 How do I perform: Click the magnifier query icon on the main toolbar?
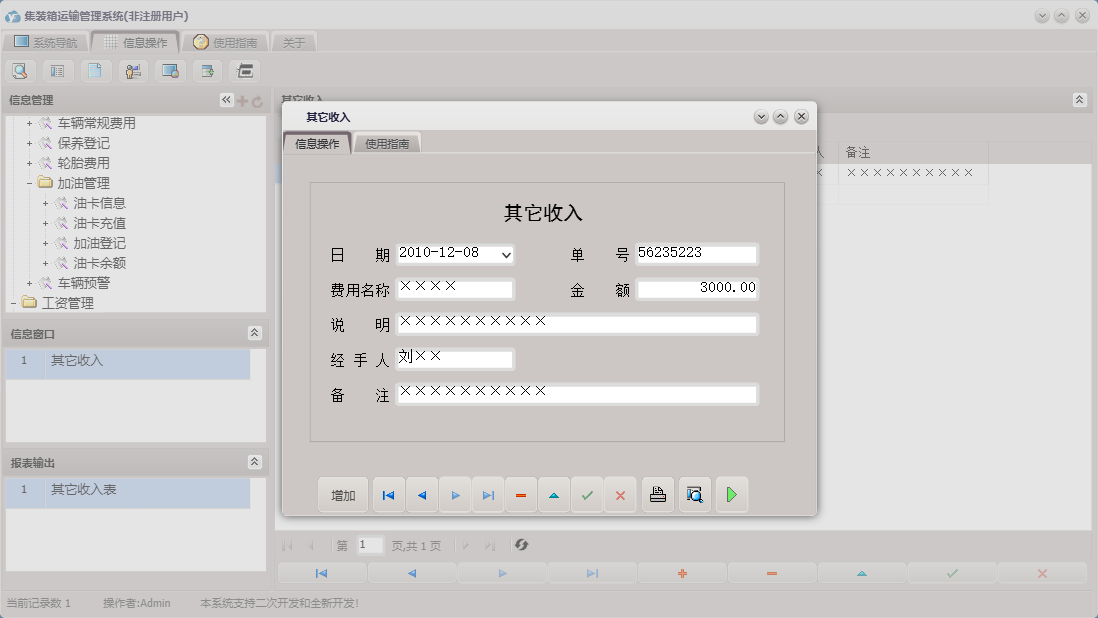pos(19,70)
